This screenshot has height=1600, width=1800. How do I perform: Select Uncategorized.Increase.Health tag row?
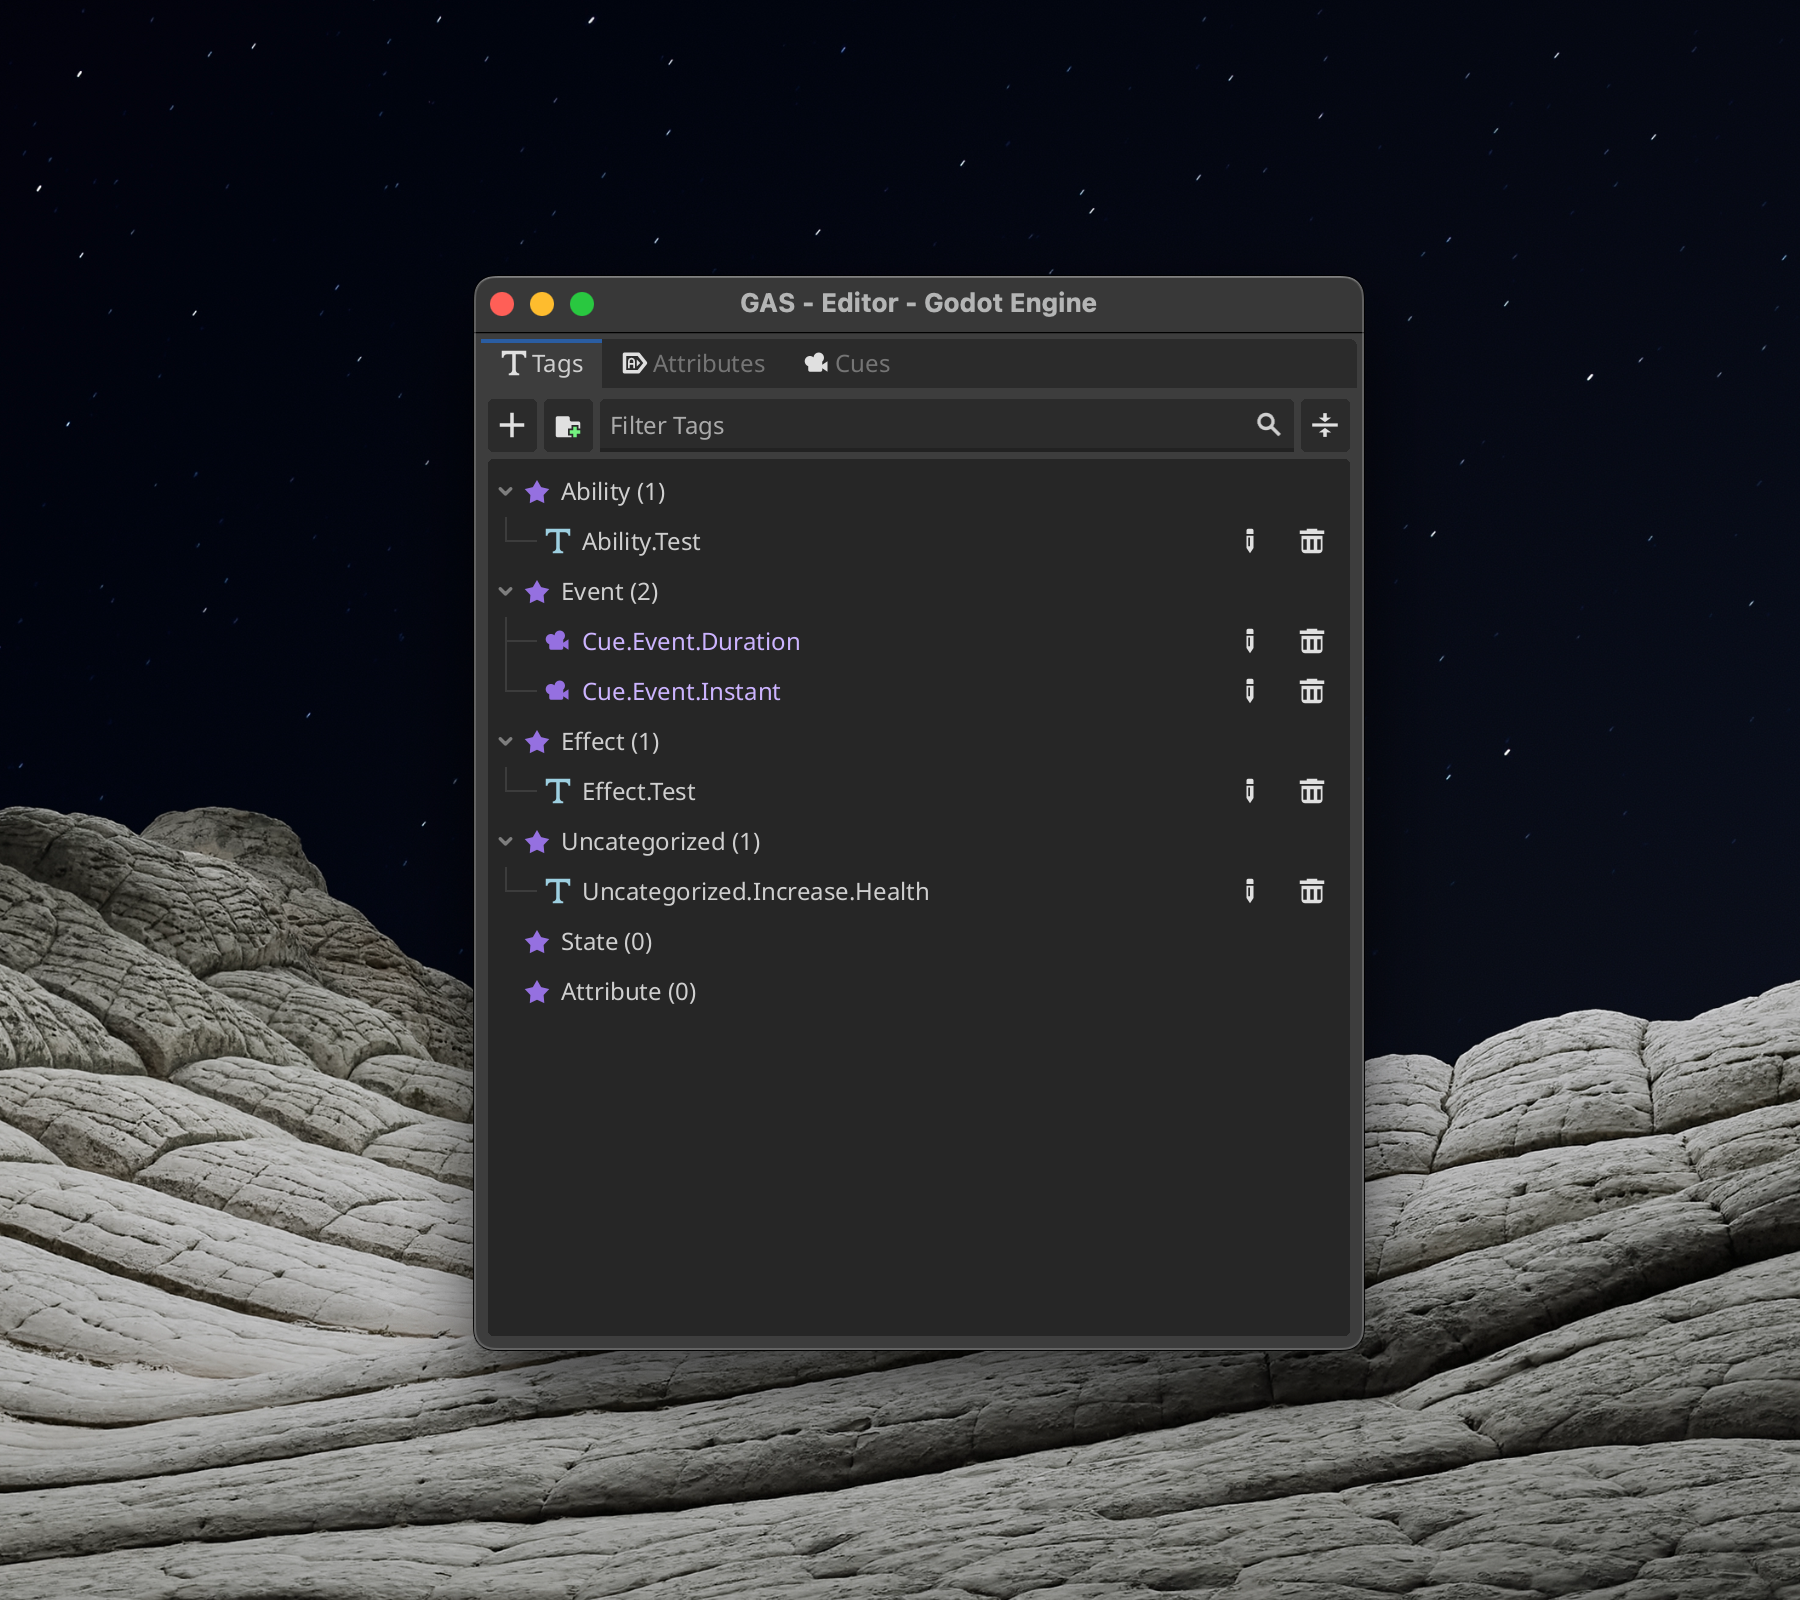click(x=918, y=891)
